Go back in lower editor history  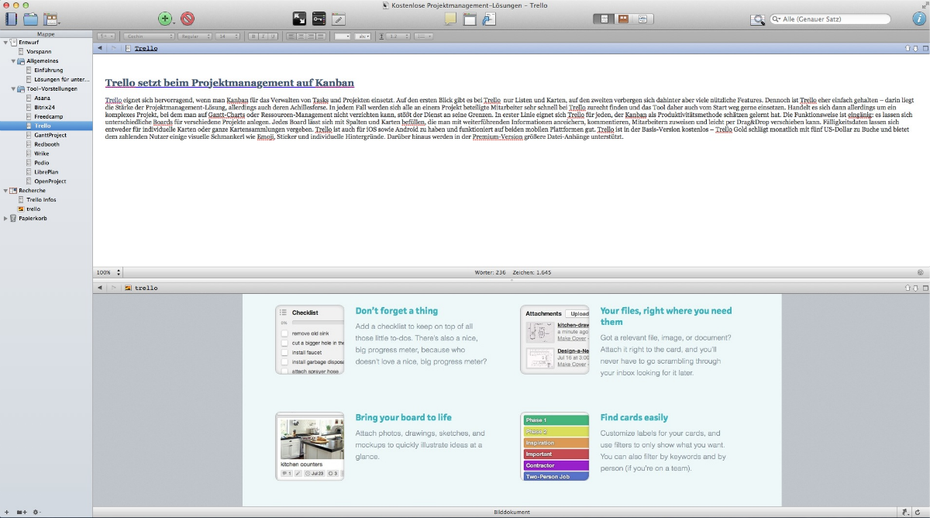pyautogui.click(x=100, y=288)
